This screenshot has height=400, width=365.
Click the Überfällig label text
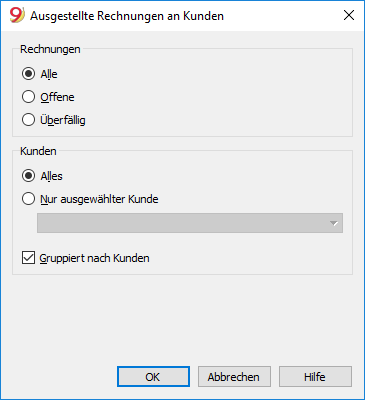coord(63,120)
